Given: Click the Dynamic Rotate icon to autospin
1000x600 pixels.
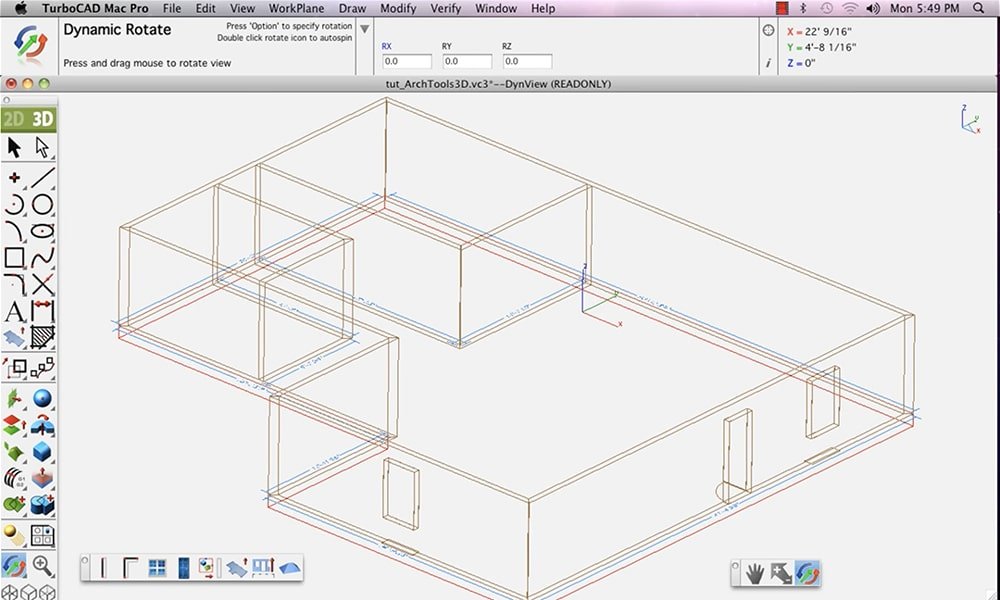Looking at the screenshot, I should 30,45.
